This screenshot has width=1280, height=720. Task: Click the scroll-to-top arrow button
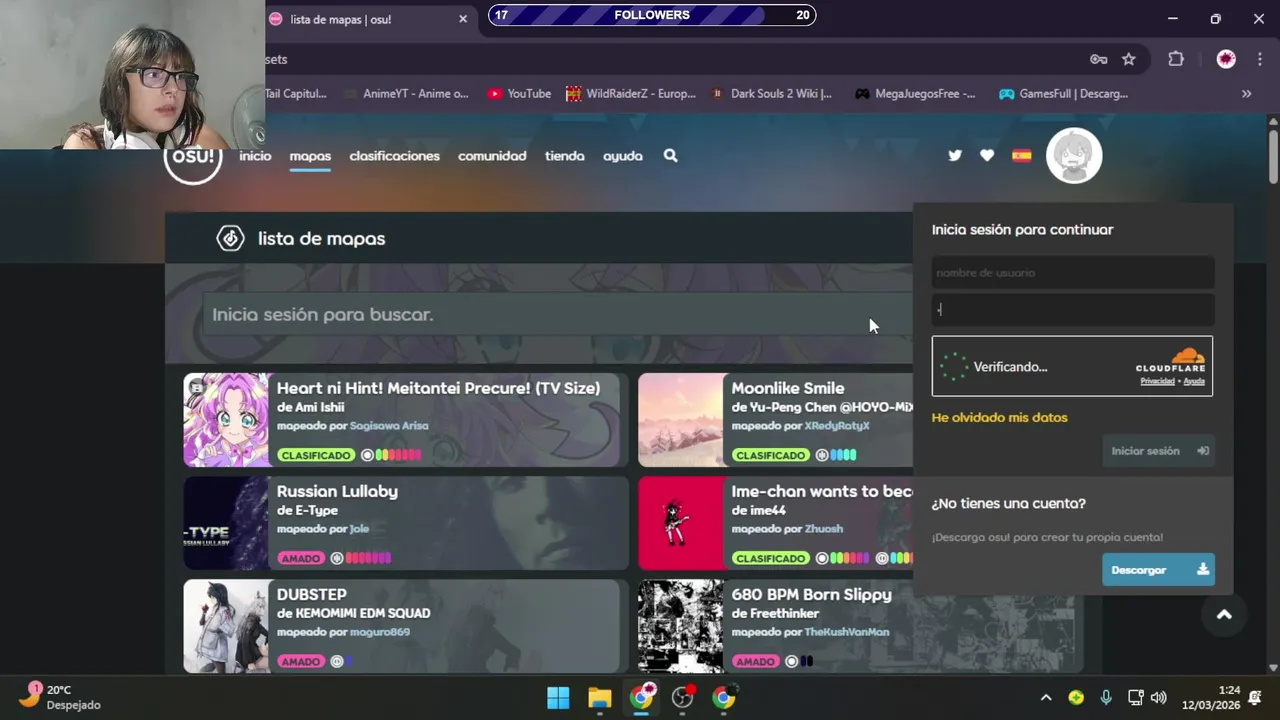(x=1224, y=615)
